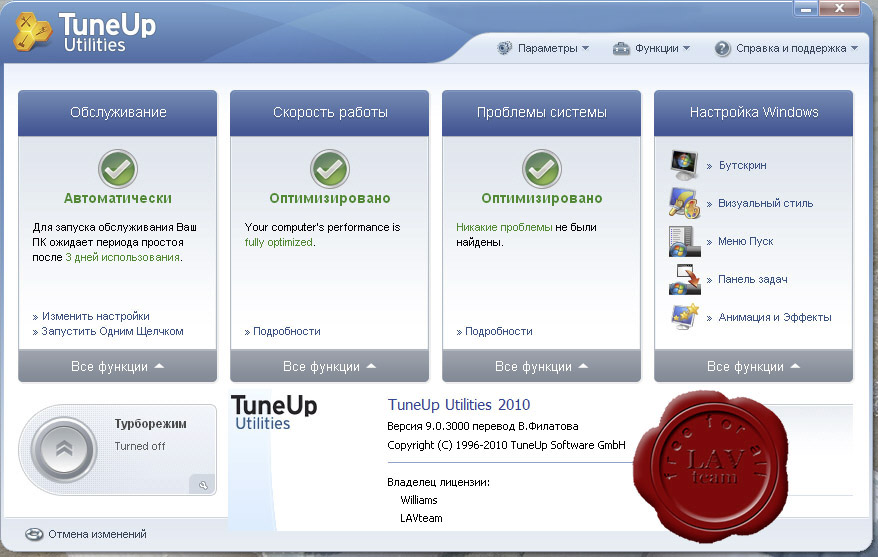Click the Никакие проблемы green link
The image size is (878, 557).
(504, 227)
